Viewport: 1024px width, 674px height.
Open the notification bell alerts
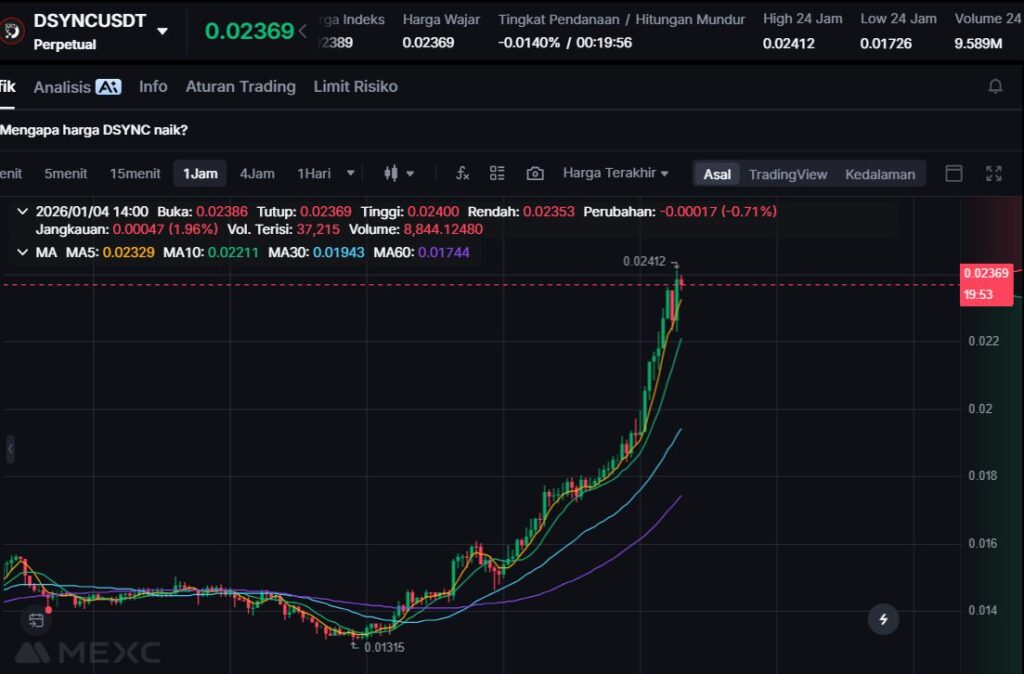tap(995, 87)
